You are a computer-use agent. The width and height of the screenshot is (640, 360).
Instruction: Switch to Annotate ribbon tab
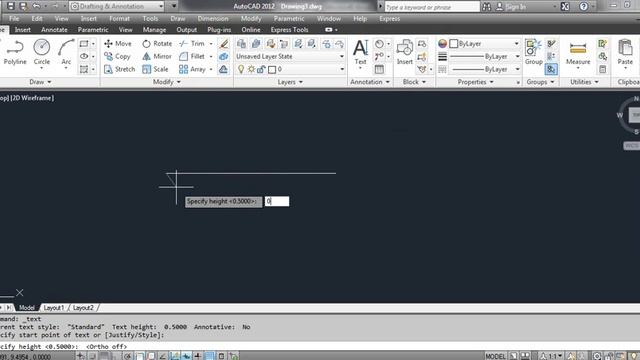click(x=54, y=30)
